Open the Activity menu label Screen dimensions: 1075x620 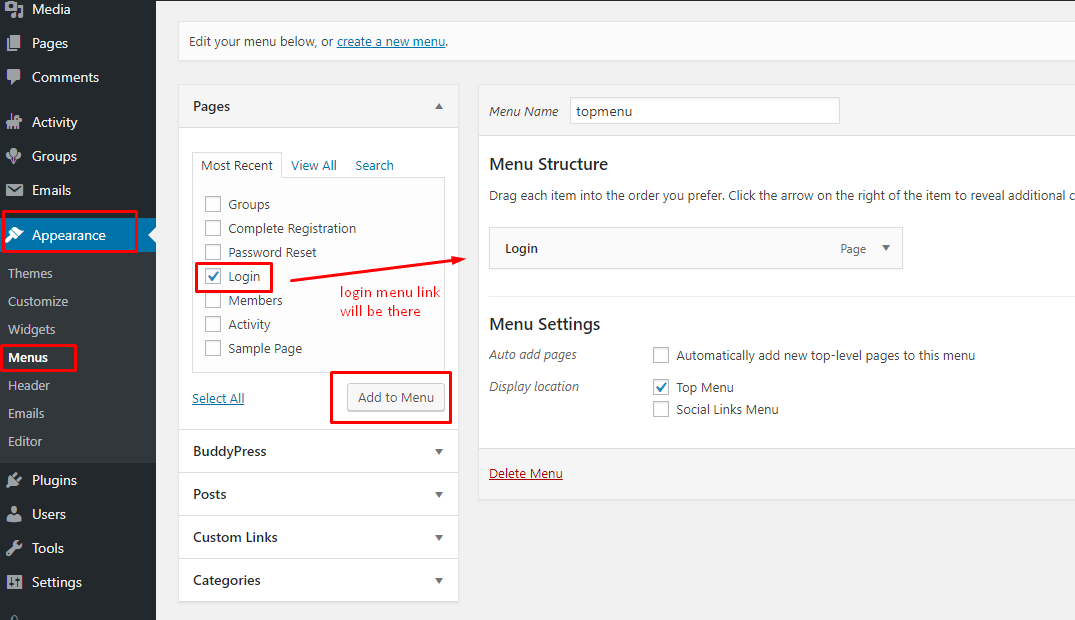(x=55, y=122)
